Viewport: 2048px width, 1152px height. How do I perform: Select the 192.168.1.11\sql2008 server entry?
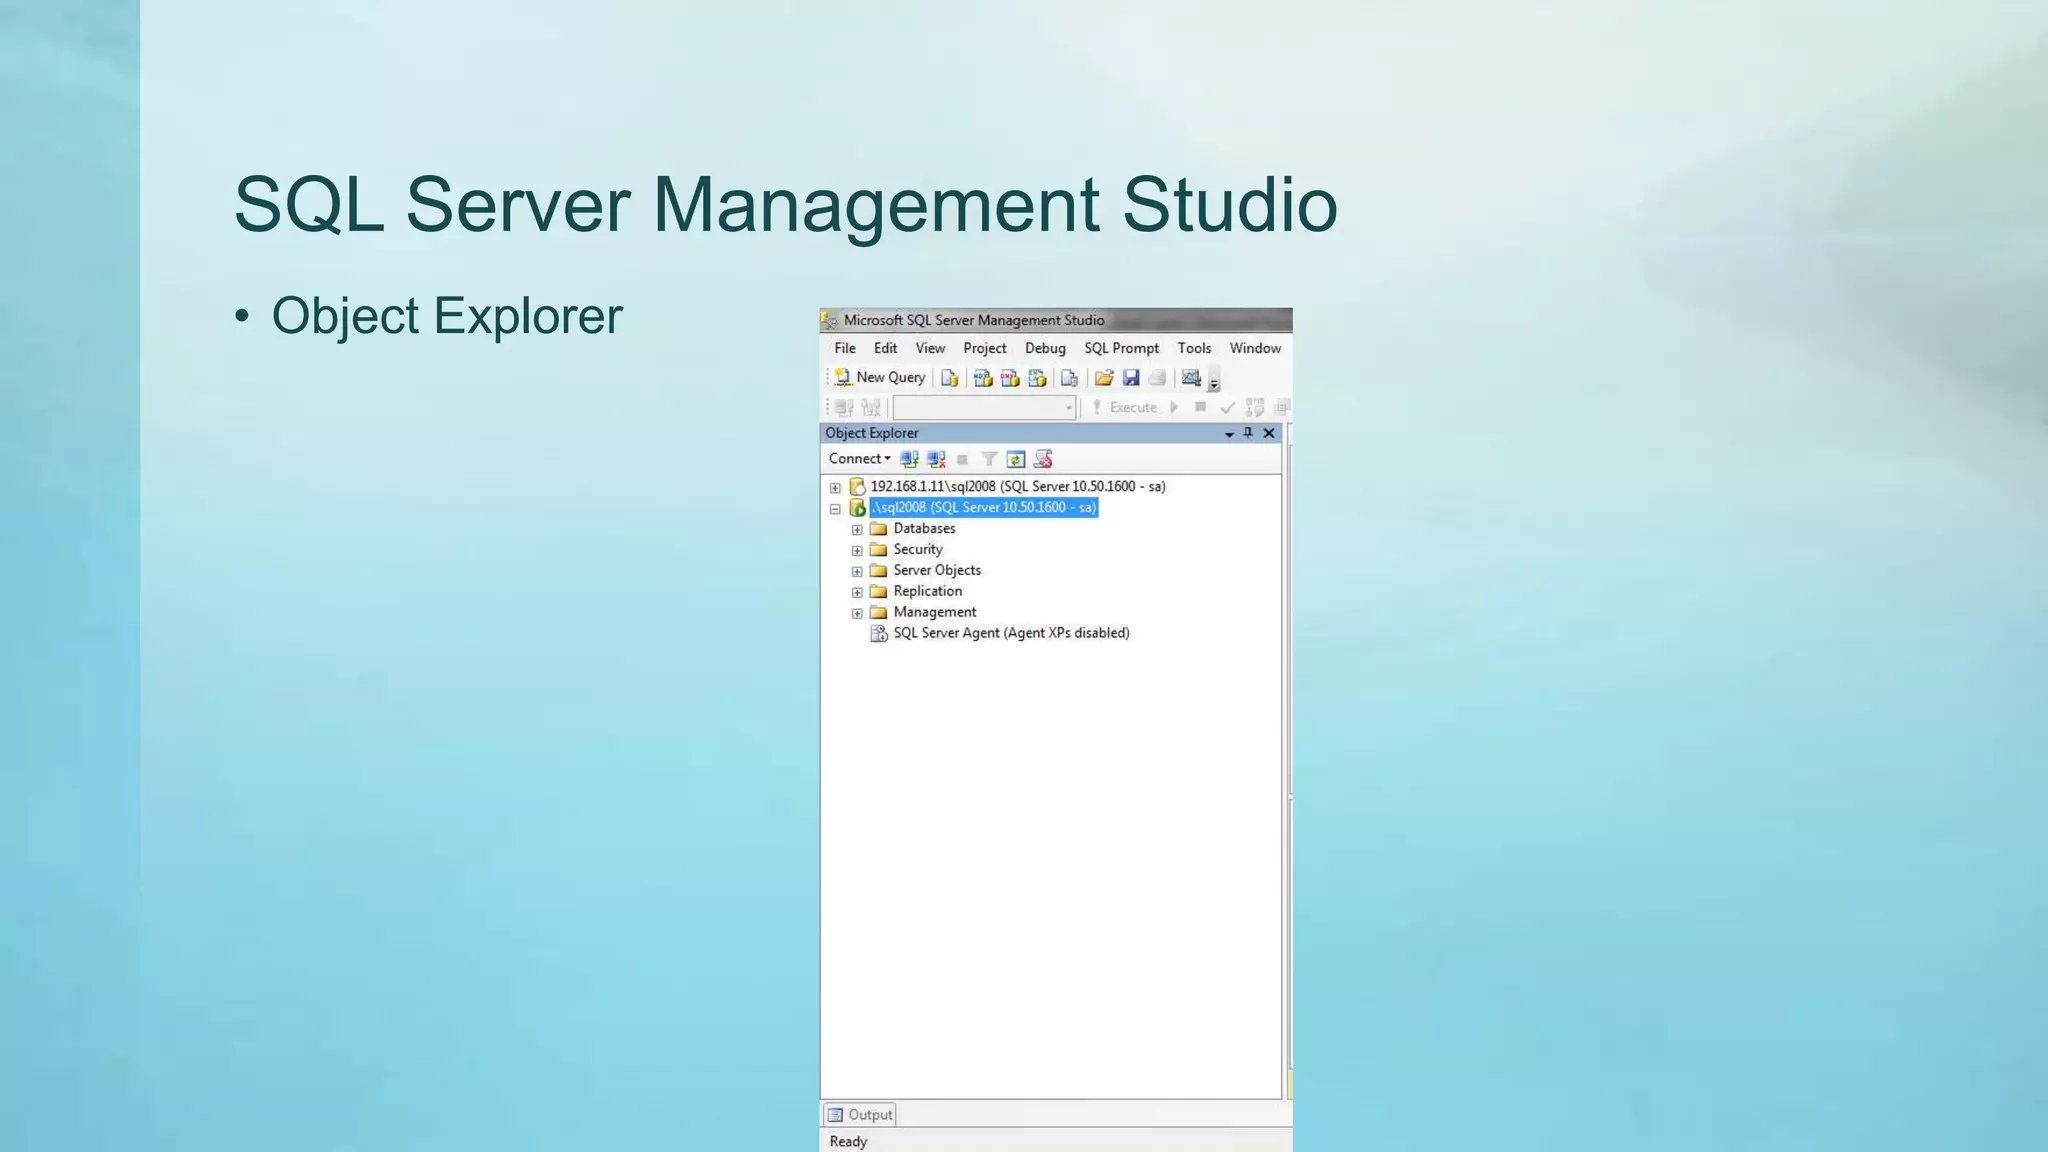(x=1018, y=487)
